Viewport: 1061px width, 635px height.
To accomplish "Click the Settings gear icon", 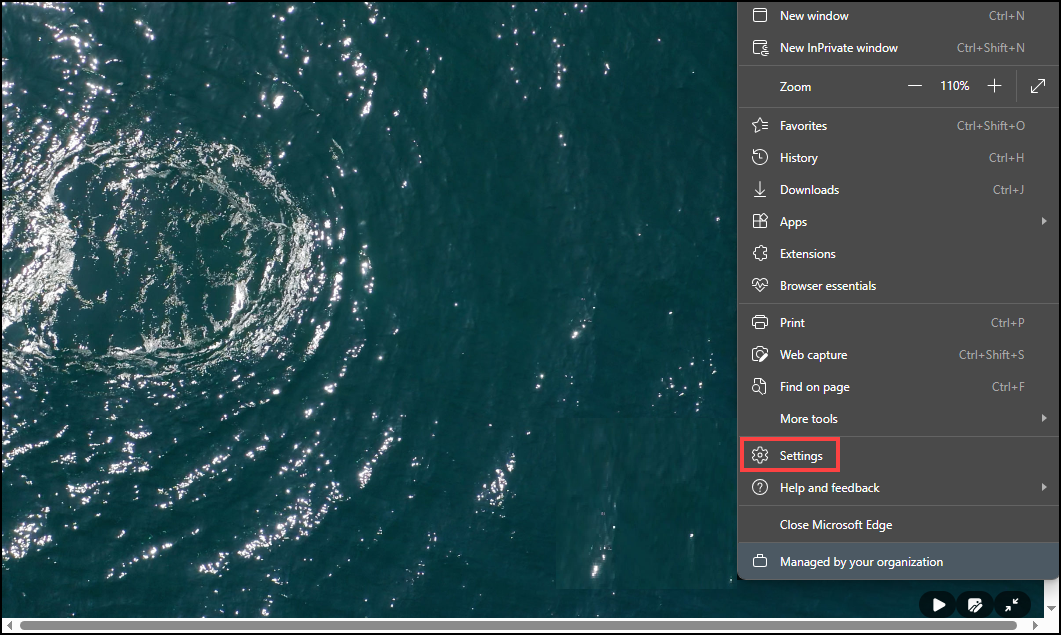I will pyautogui.click(x=760, y=456).
